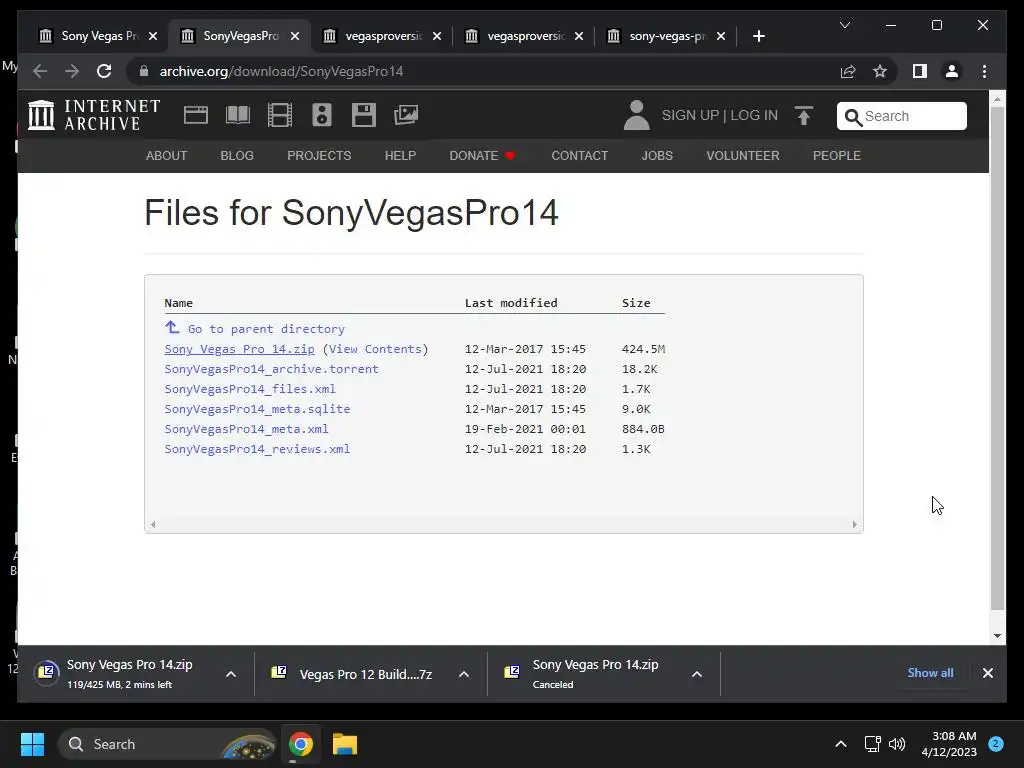
Task: Switch to the Sony Vegas Pr first tab
Action: point(98,36)
